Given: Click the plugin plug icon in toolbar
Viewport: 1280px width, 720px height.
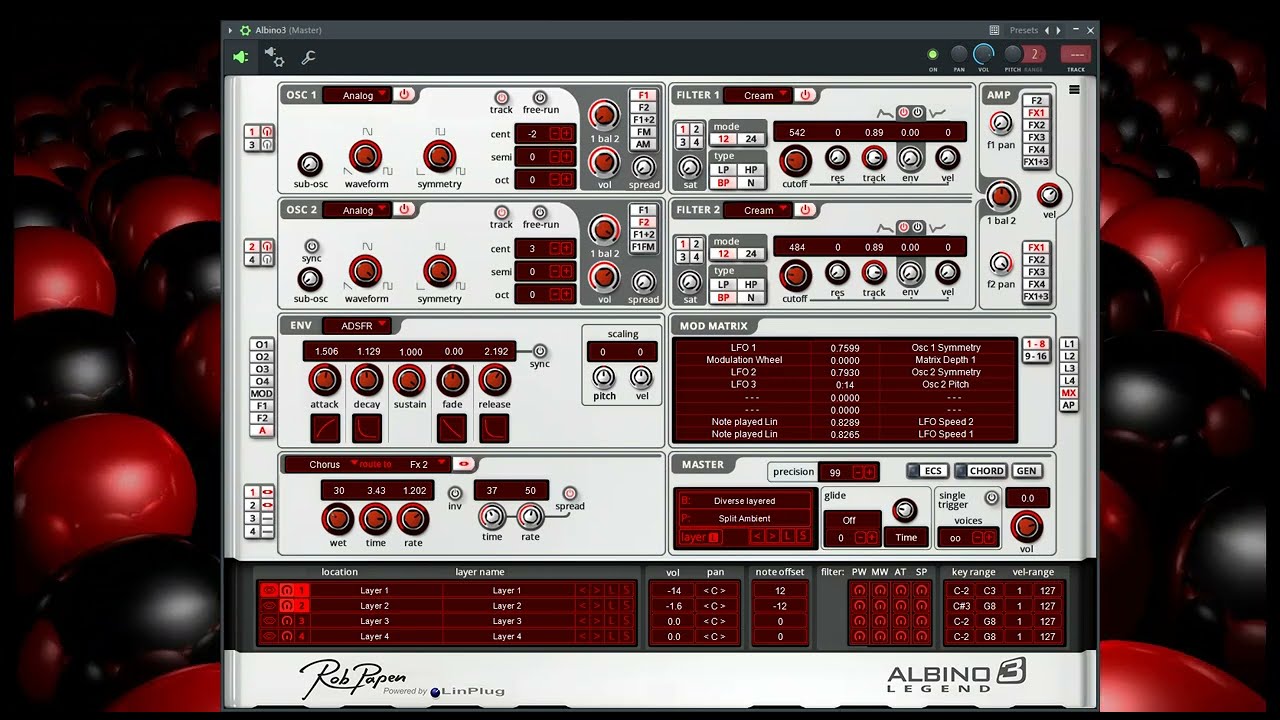Looking at the screenshot, I should pos(240,57).
